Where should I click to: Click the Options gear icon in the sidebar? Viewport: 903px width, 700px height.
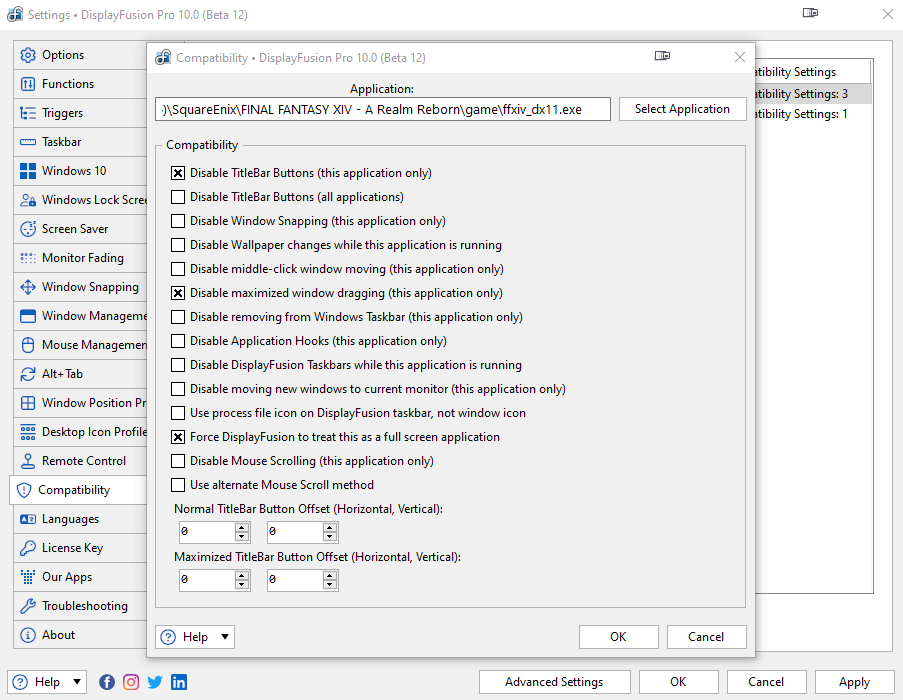click(27, 55)
